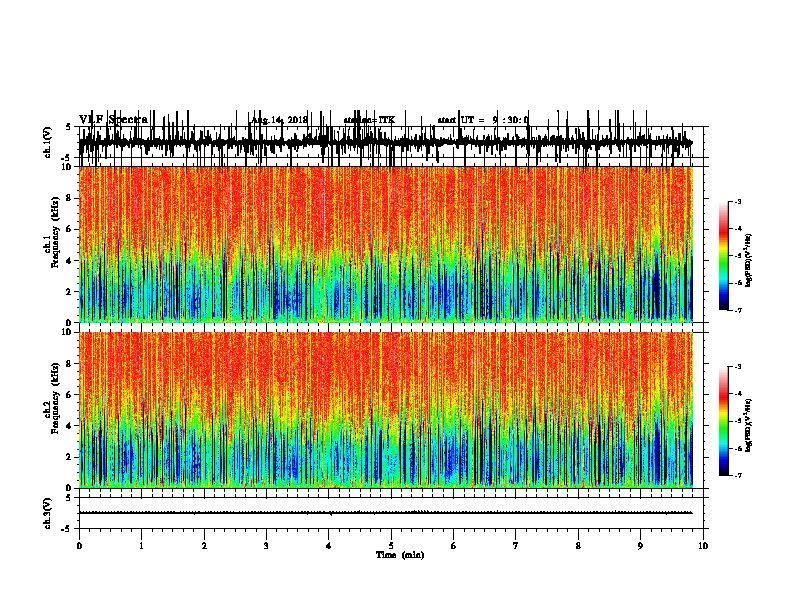
Task: Click the ch.3 waveform trace
Action: point(385,513)
